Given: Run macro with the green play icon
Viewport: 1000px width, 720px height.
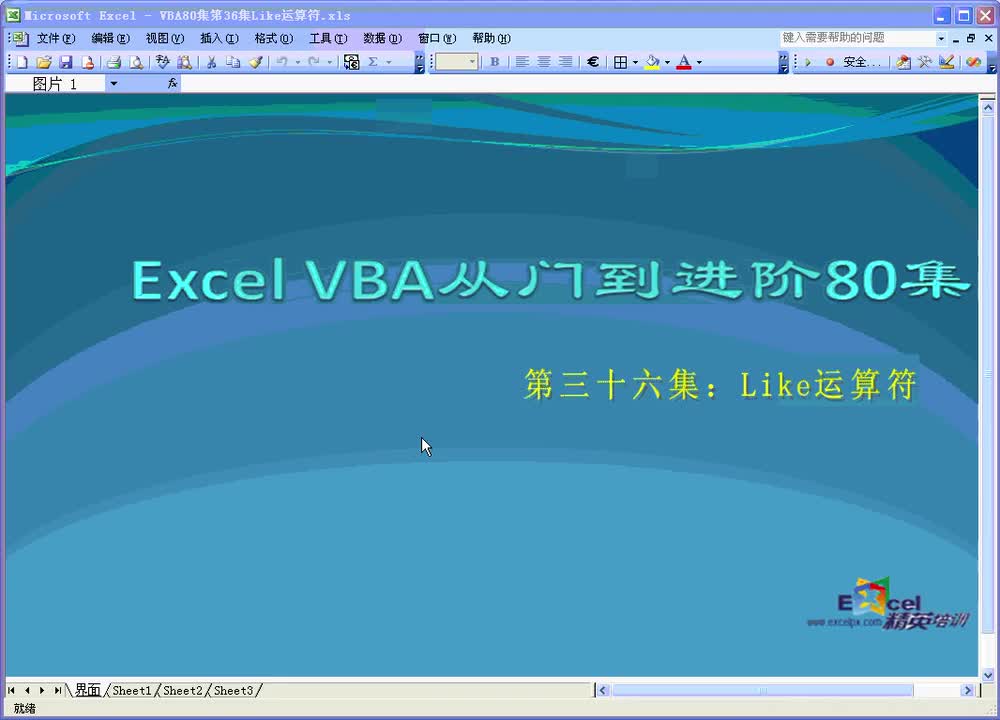Looking at the screenshot, I should tap(808, 62).
